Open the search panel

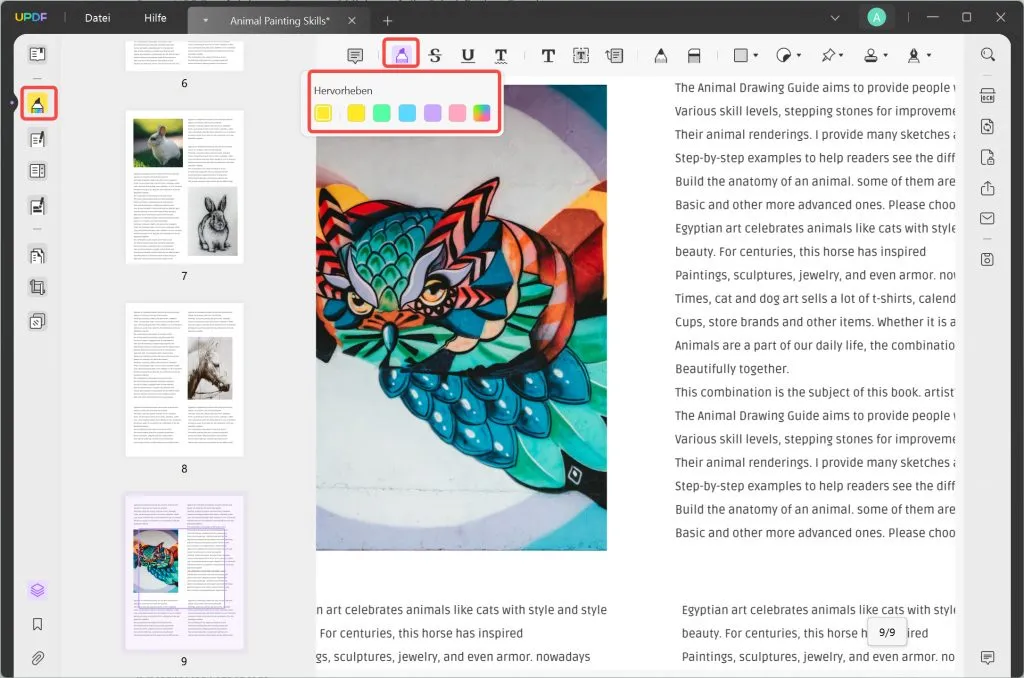tap(987, 55)
